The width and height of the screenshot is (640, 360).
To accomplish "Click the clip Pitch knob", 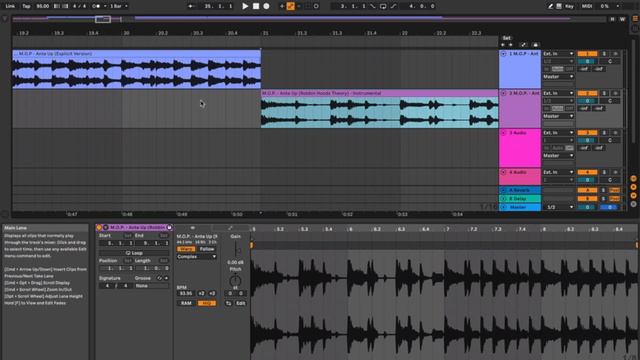I will click(235, 281).
